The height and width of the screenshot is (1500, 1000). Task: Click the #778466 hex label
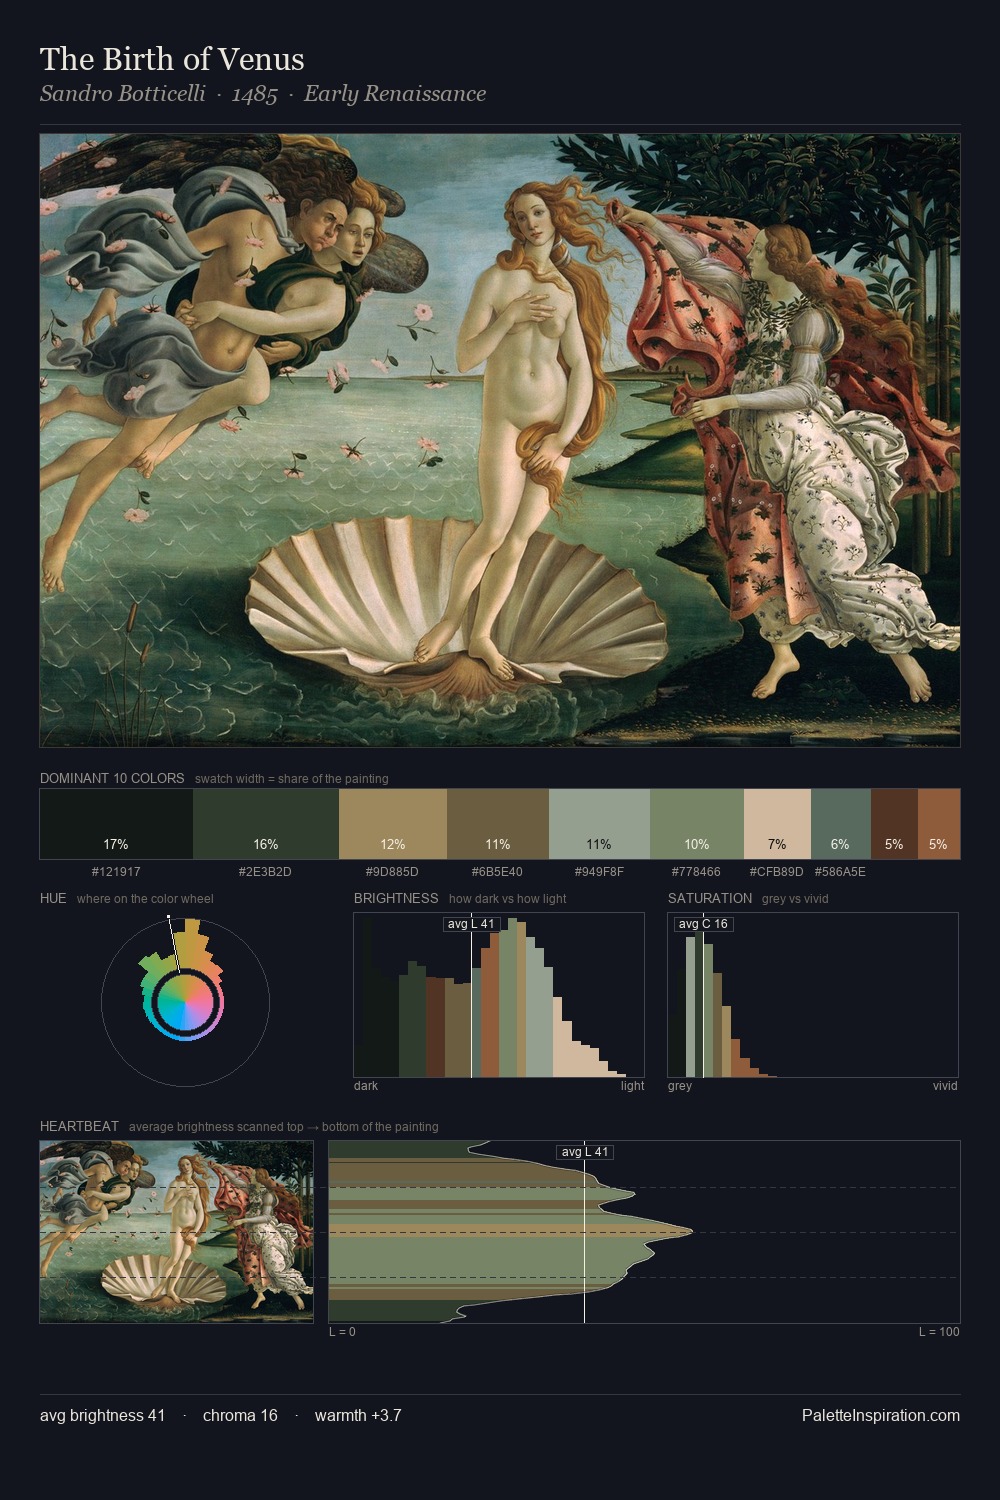pyautogui.click(x=696, y=872)
